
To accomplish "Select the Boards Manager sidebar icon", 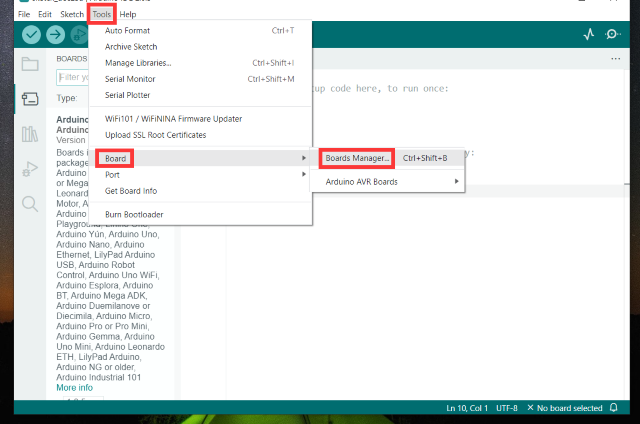I will (30, 99).
